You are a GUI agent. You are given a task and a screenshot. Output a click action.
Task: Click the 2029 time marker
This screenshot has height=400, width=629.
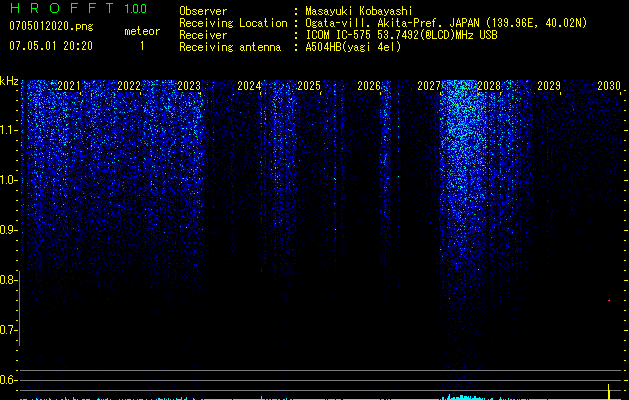click(549, 85)
